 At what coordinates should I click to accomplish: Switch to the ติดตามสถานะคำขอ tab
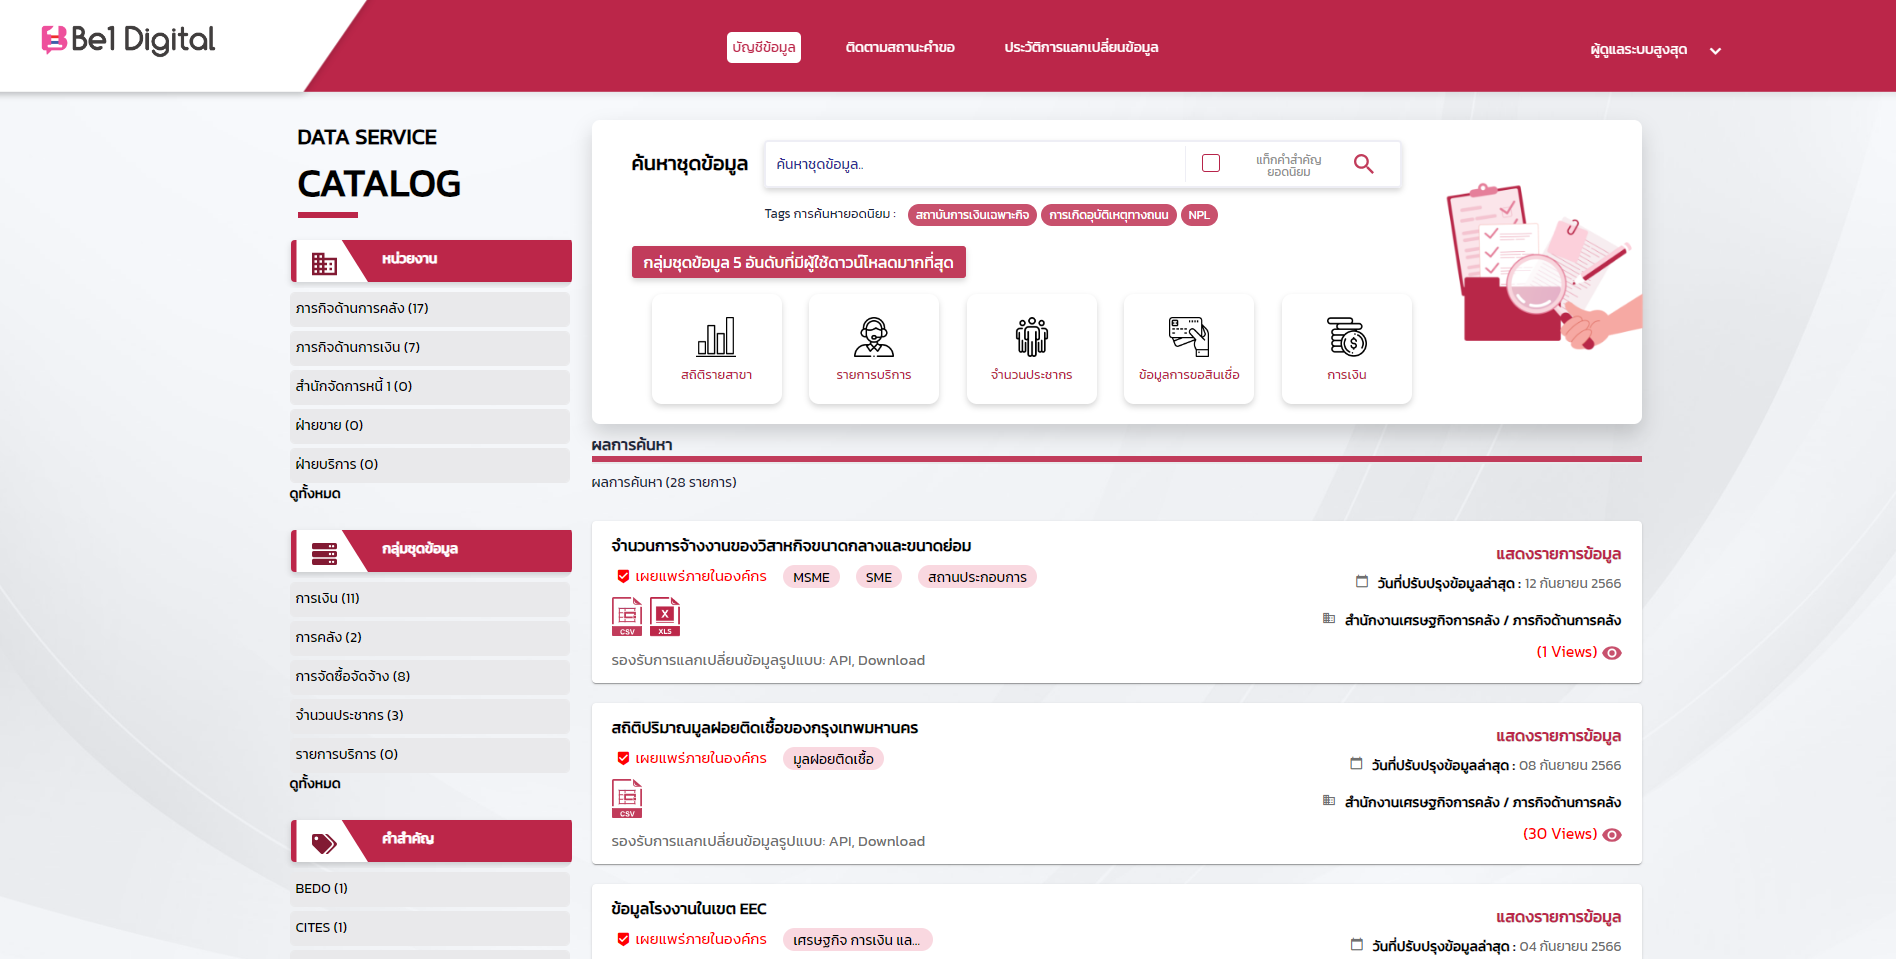(900, 48)
